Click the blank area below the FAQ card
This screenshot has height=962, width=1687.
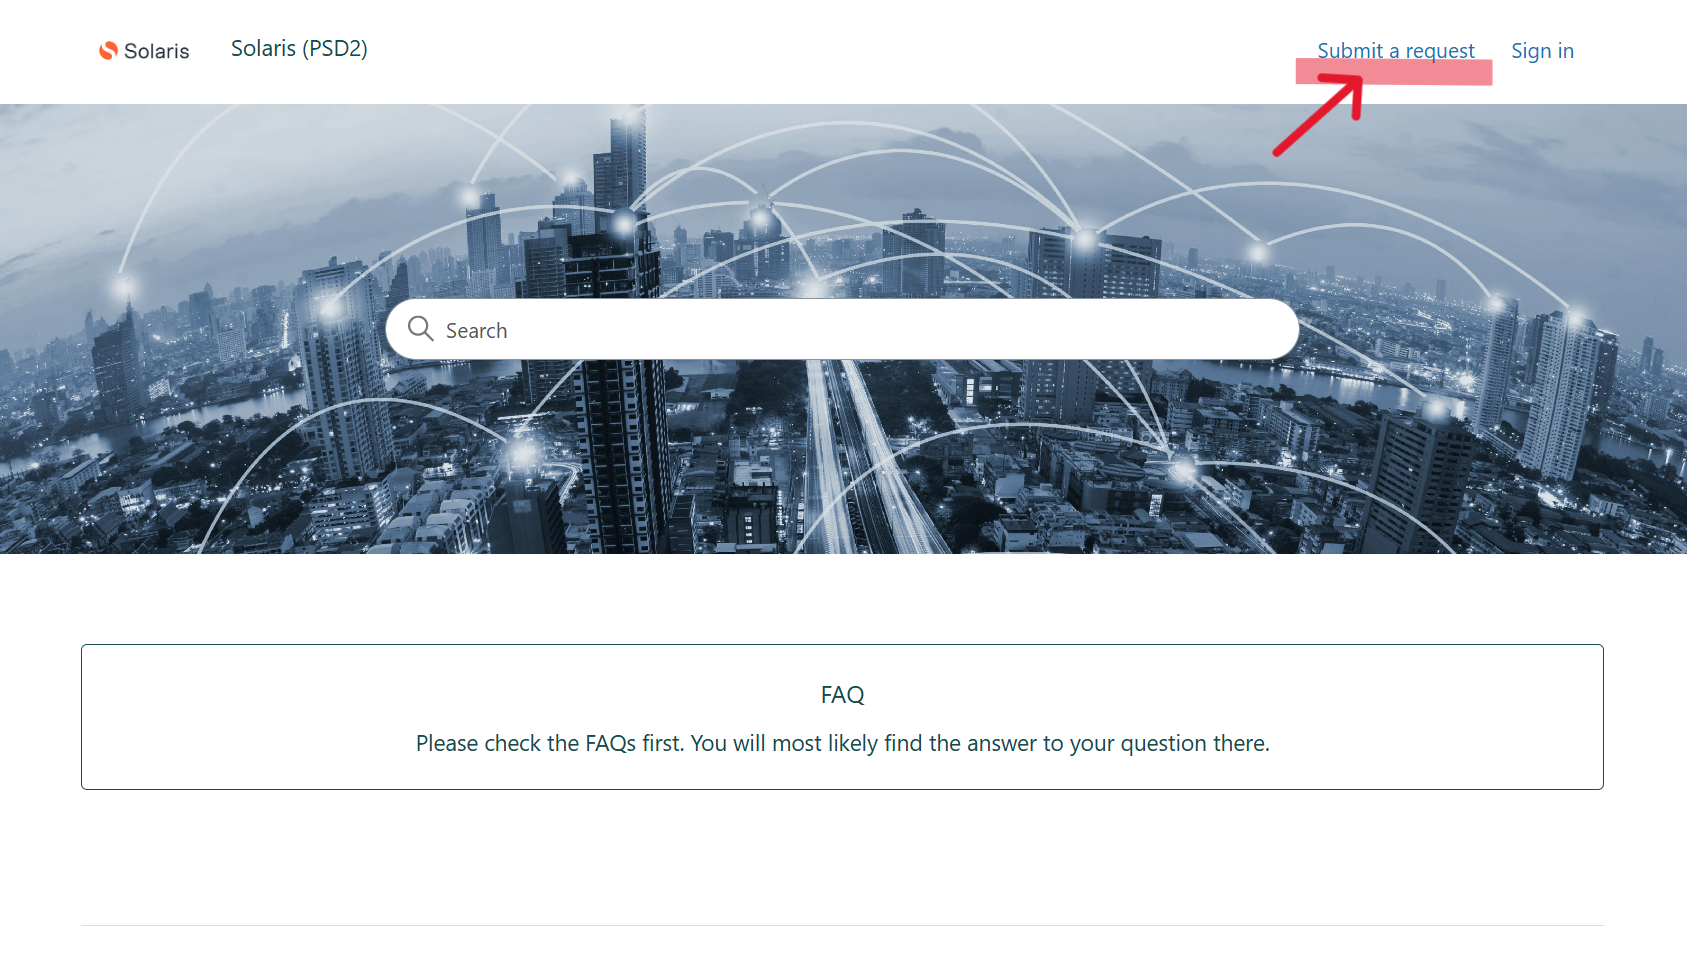(x=842, y=857)
